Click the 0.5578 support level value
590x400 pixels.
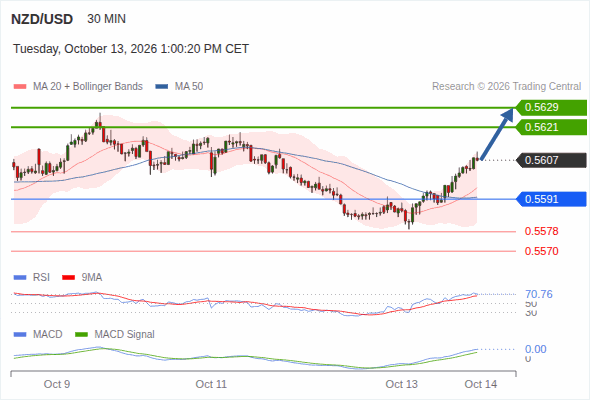(541, 231)
